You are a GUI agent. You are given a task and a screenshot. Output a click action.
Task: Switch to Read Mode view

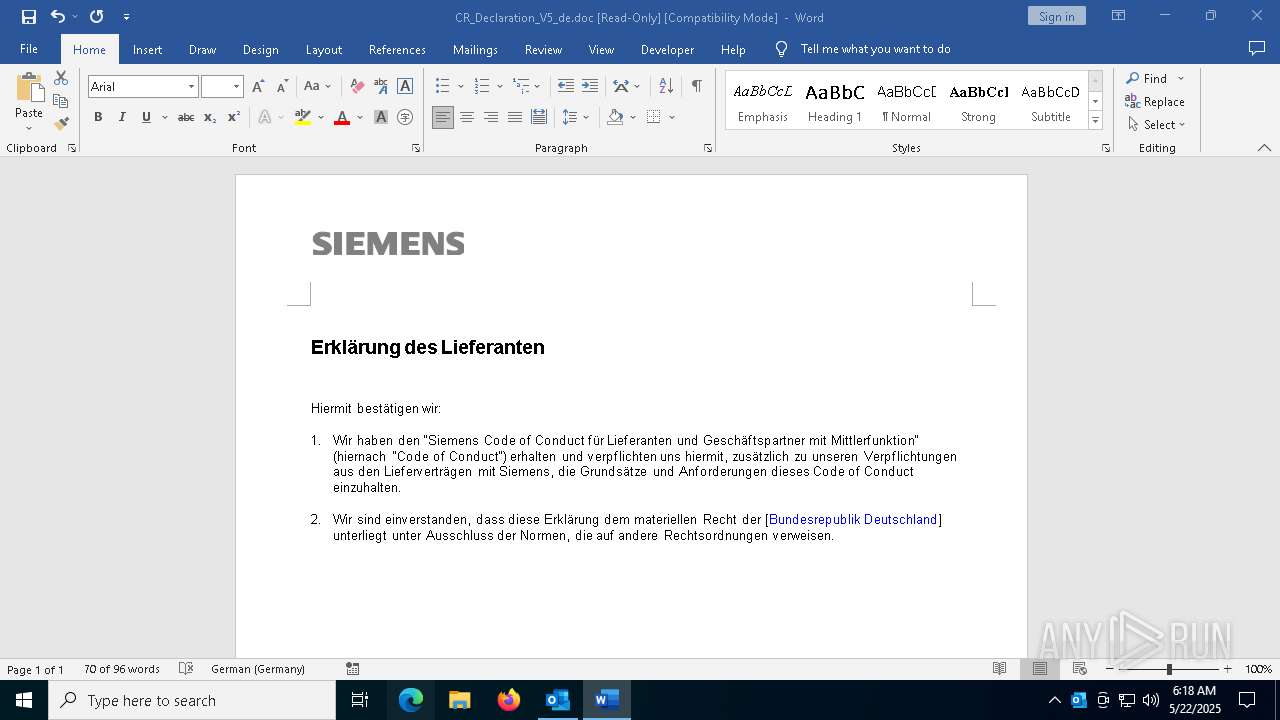[999, 669]
